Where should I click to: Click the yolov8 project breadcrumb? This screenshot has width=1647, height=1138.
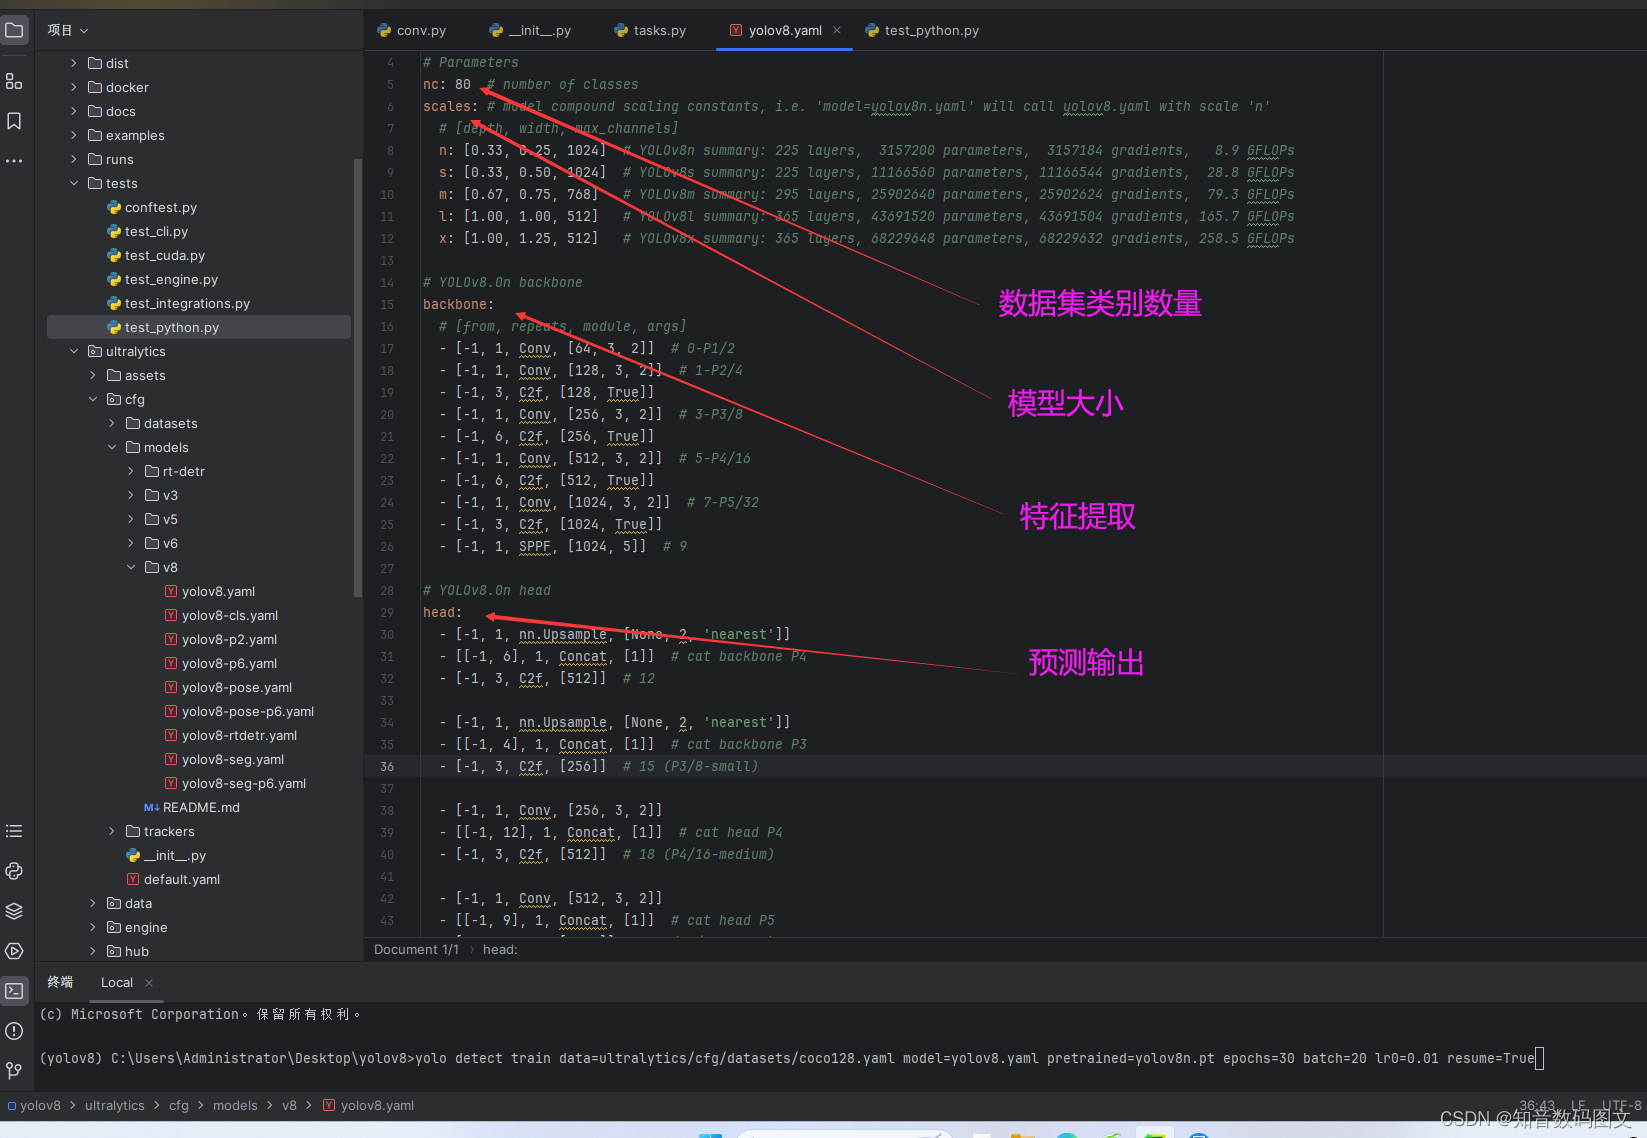34,1105
